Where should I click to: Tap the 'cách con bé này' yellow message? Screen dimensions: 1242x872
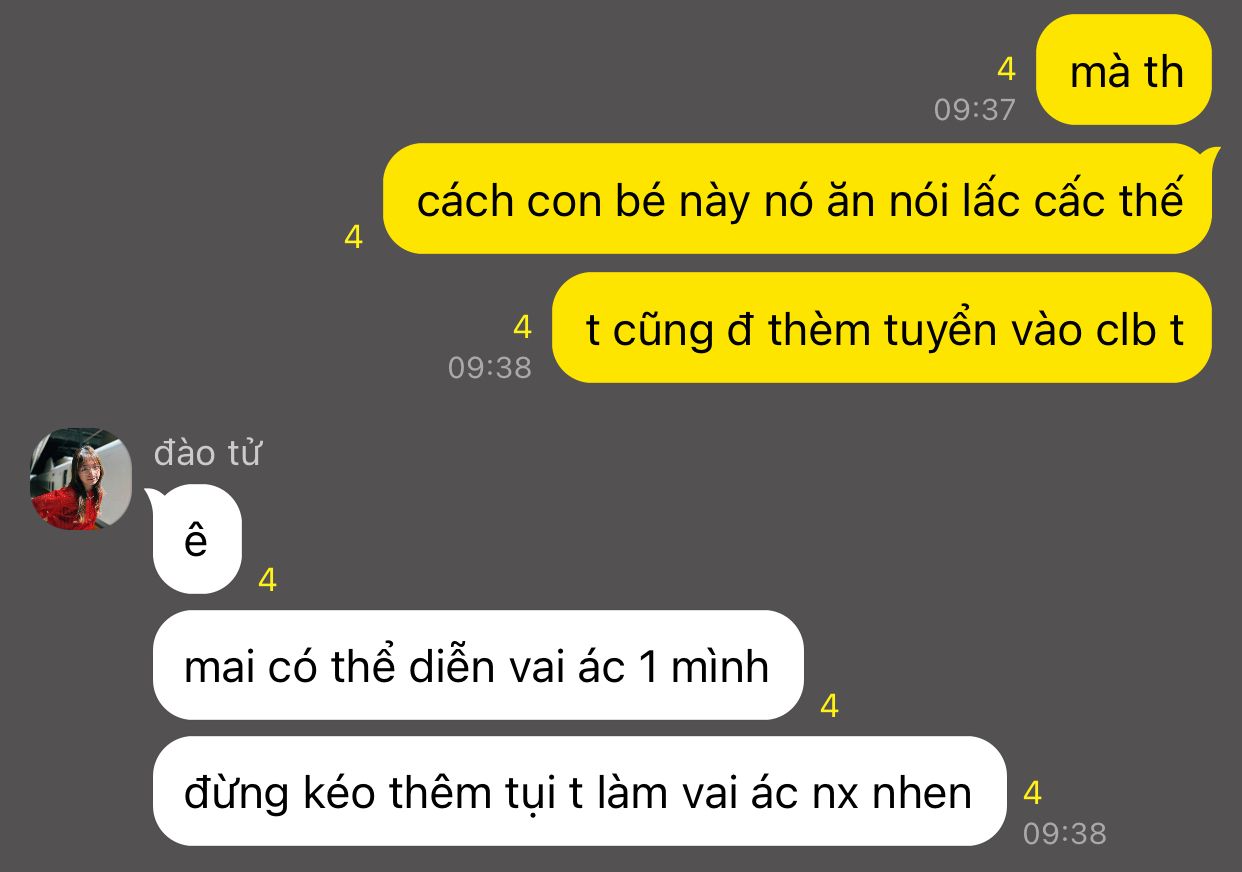pyautogui.click(x=798, y=199)
